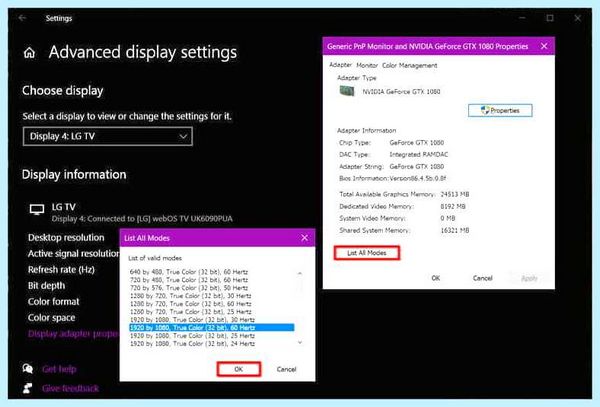The image size is (600, 407).
Task: Click mode list scroll down arrow
Action: [x=300, y=342]
